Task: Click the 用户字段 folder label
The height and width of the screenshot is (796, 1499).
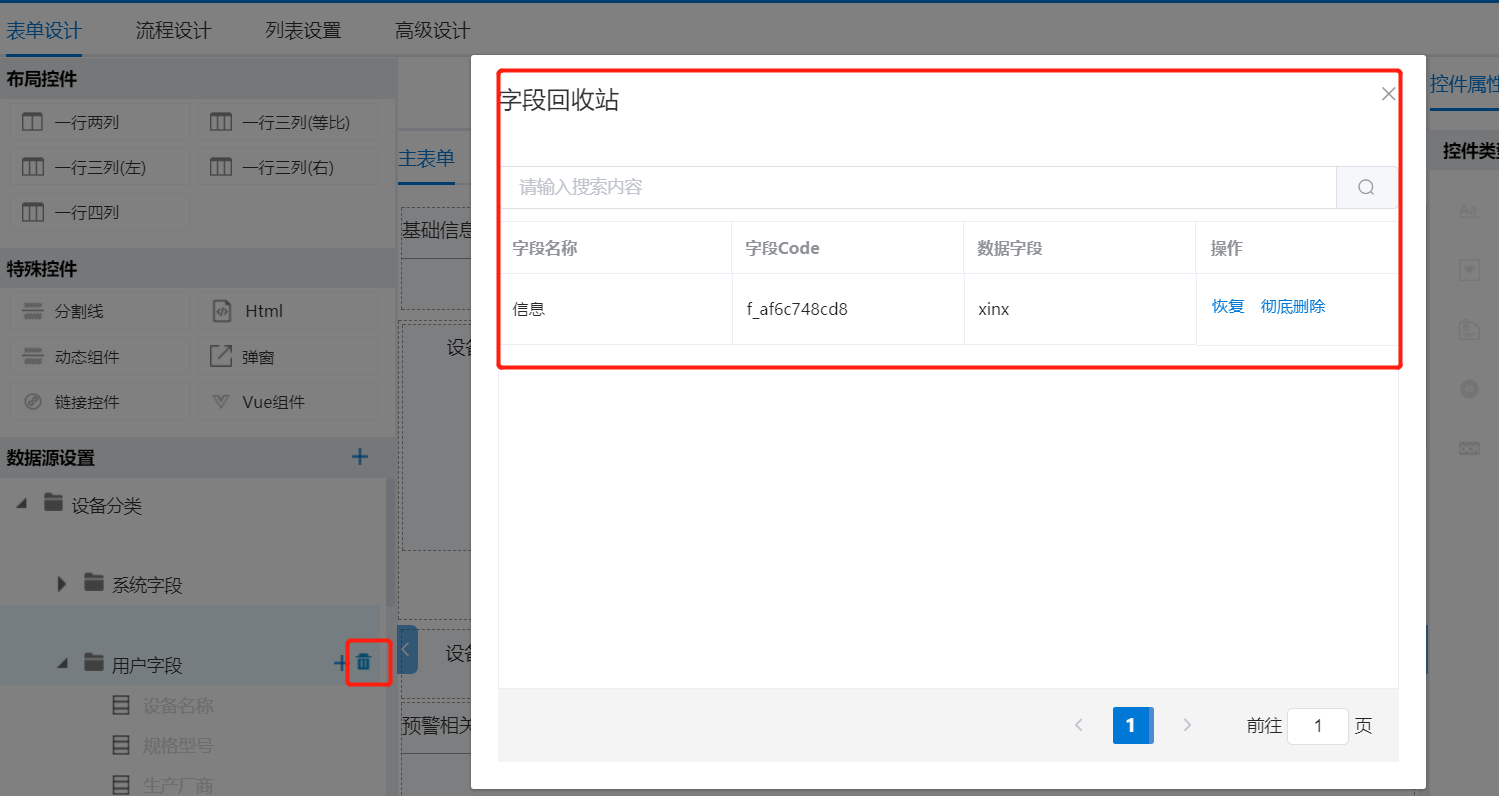Action: pos(147,665)
